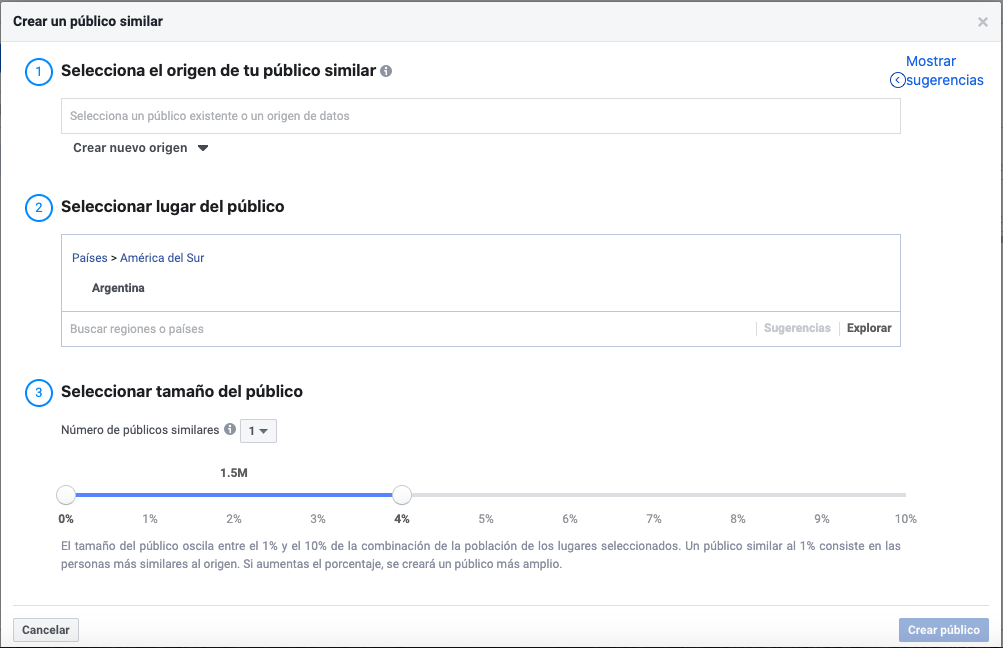The height and width of the screenshot is (648, 1003).
Task: Expand the Crear nuevo origen dropdown
Action: [x=140, y=147]
